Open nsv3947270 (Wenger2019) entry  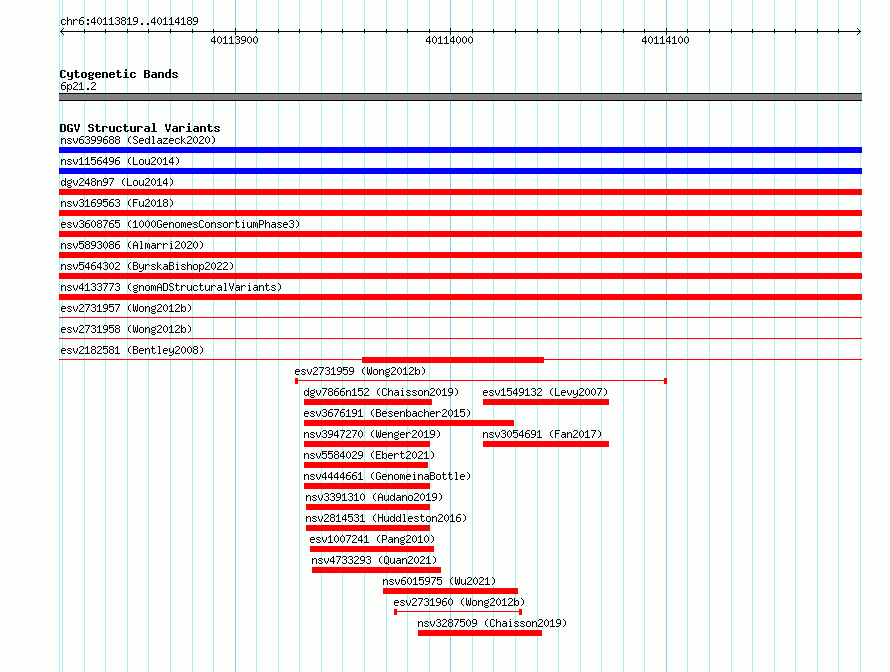tap(372, 434)
